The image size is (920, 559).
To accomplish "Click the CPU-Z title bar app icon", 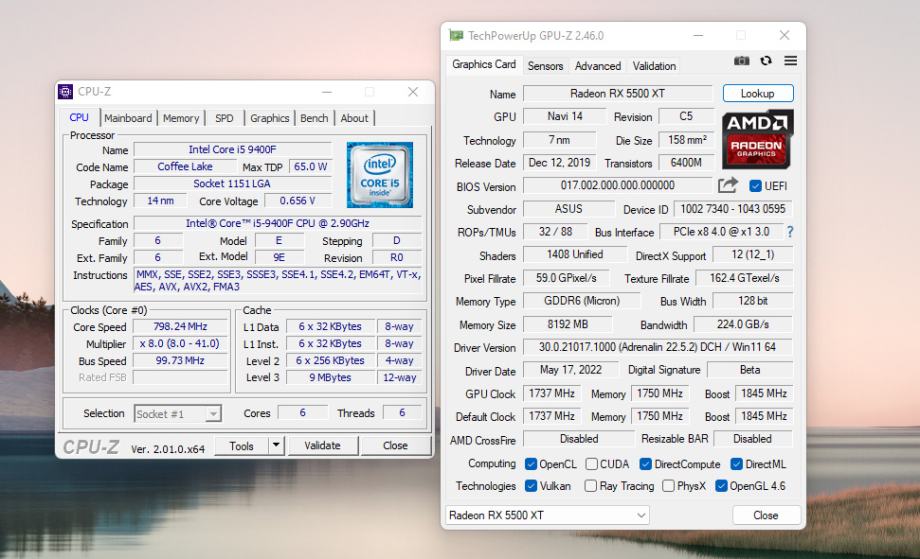I will [66, 92].
